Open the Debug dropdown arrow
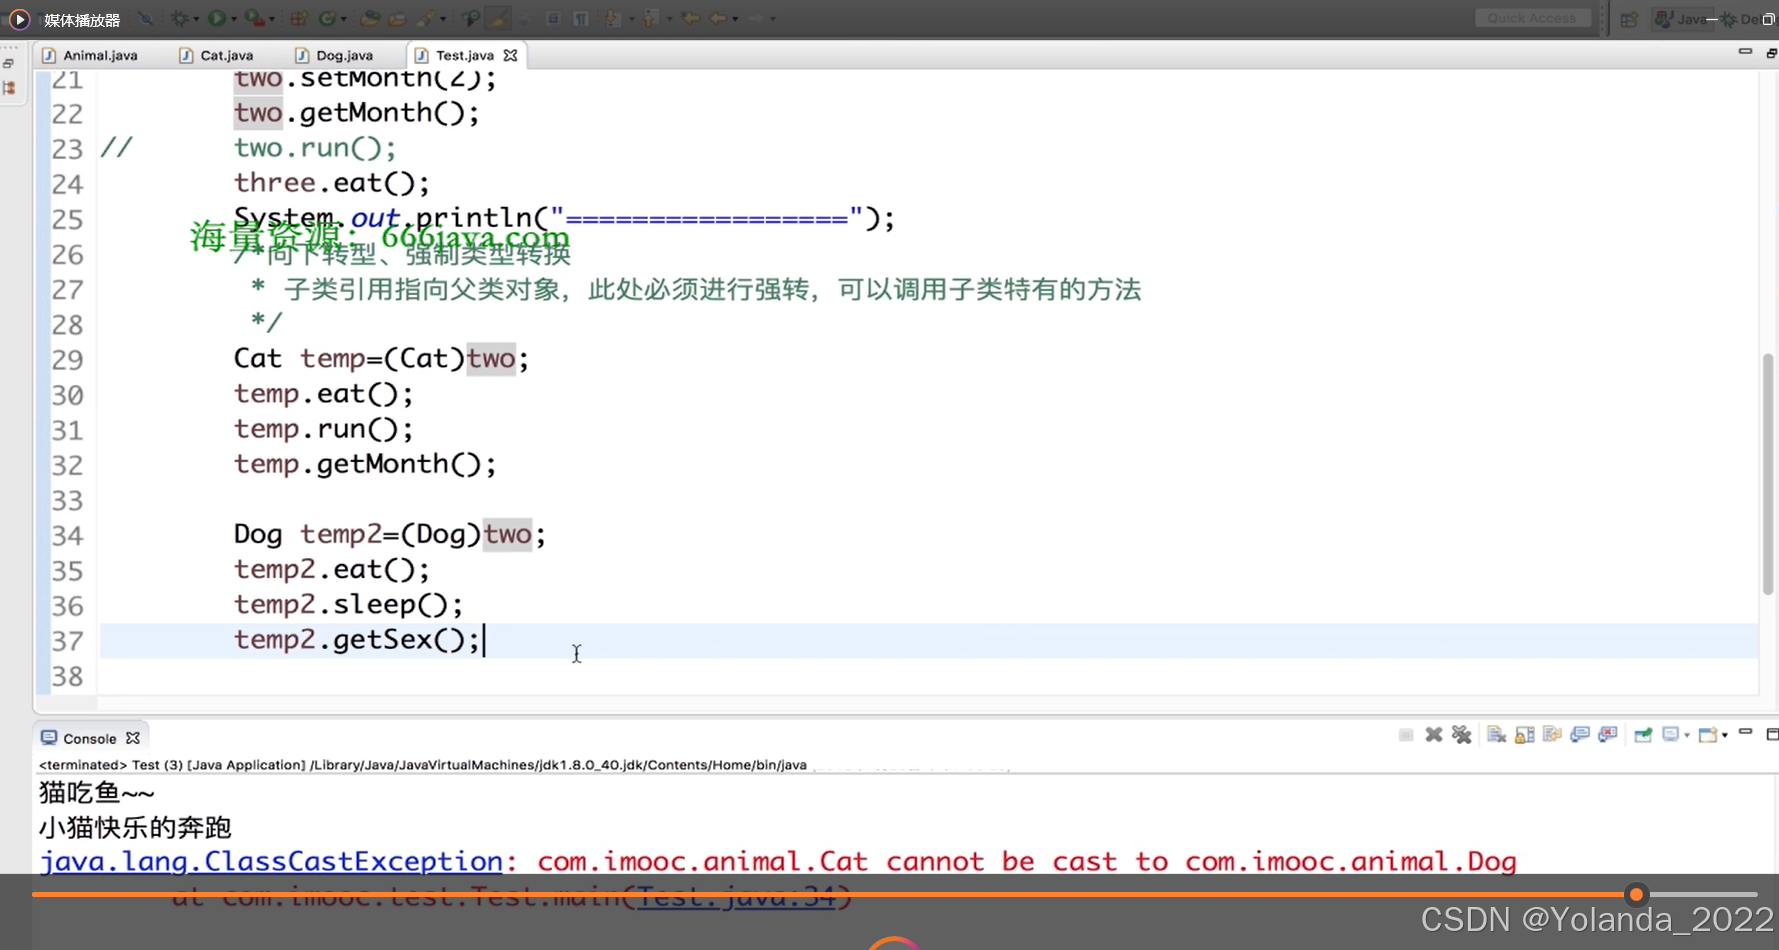 (196, 19)
